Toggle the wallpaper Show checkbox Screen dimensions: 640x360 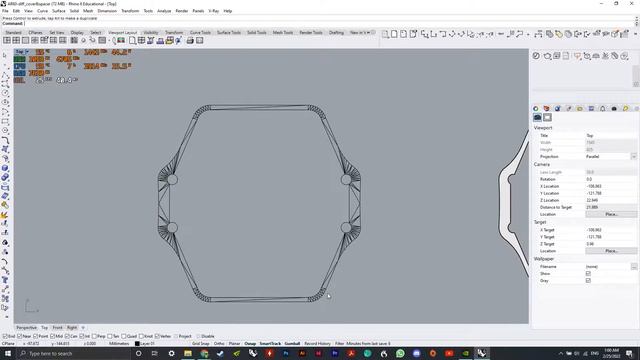click(588, 273)
